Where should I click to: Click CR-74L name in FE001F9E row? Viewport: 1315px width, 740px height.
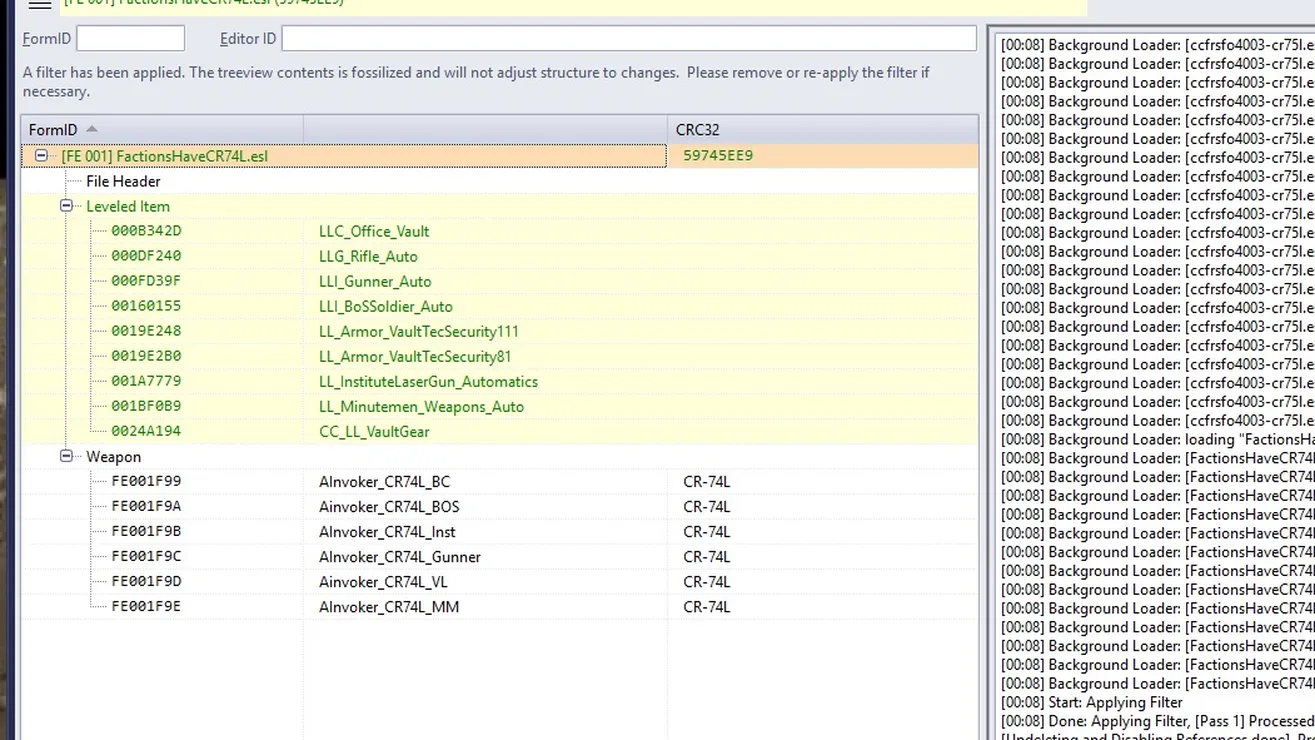point(707,606)
